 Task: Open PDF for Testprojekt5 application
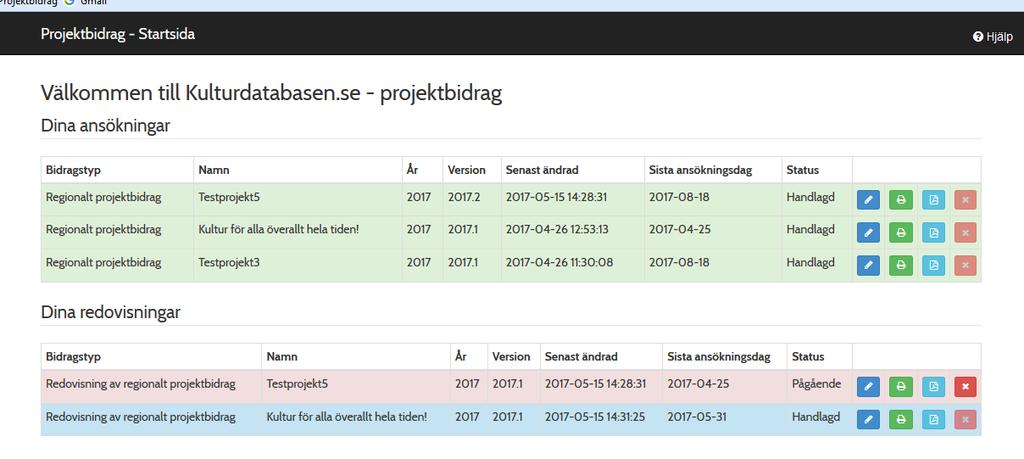pyautogui.click(x=933, y=200)
